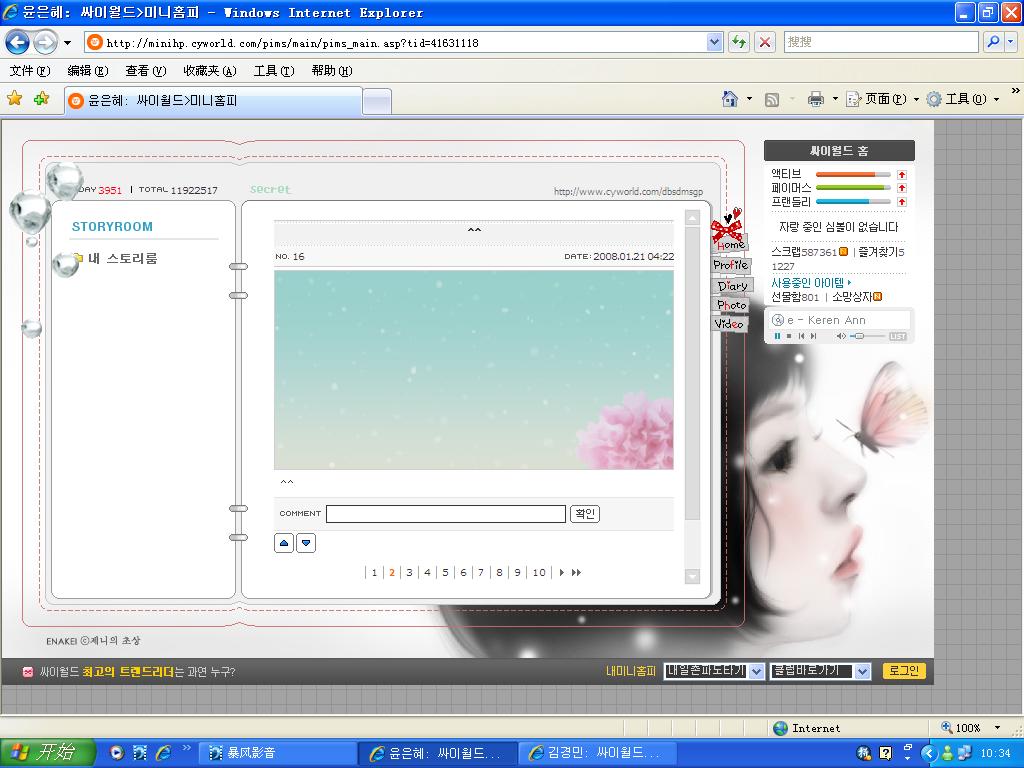
Task: Open the 帮助(H) menu
Action: [332, 71]
